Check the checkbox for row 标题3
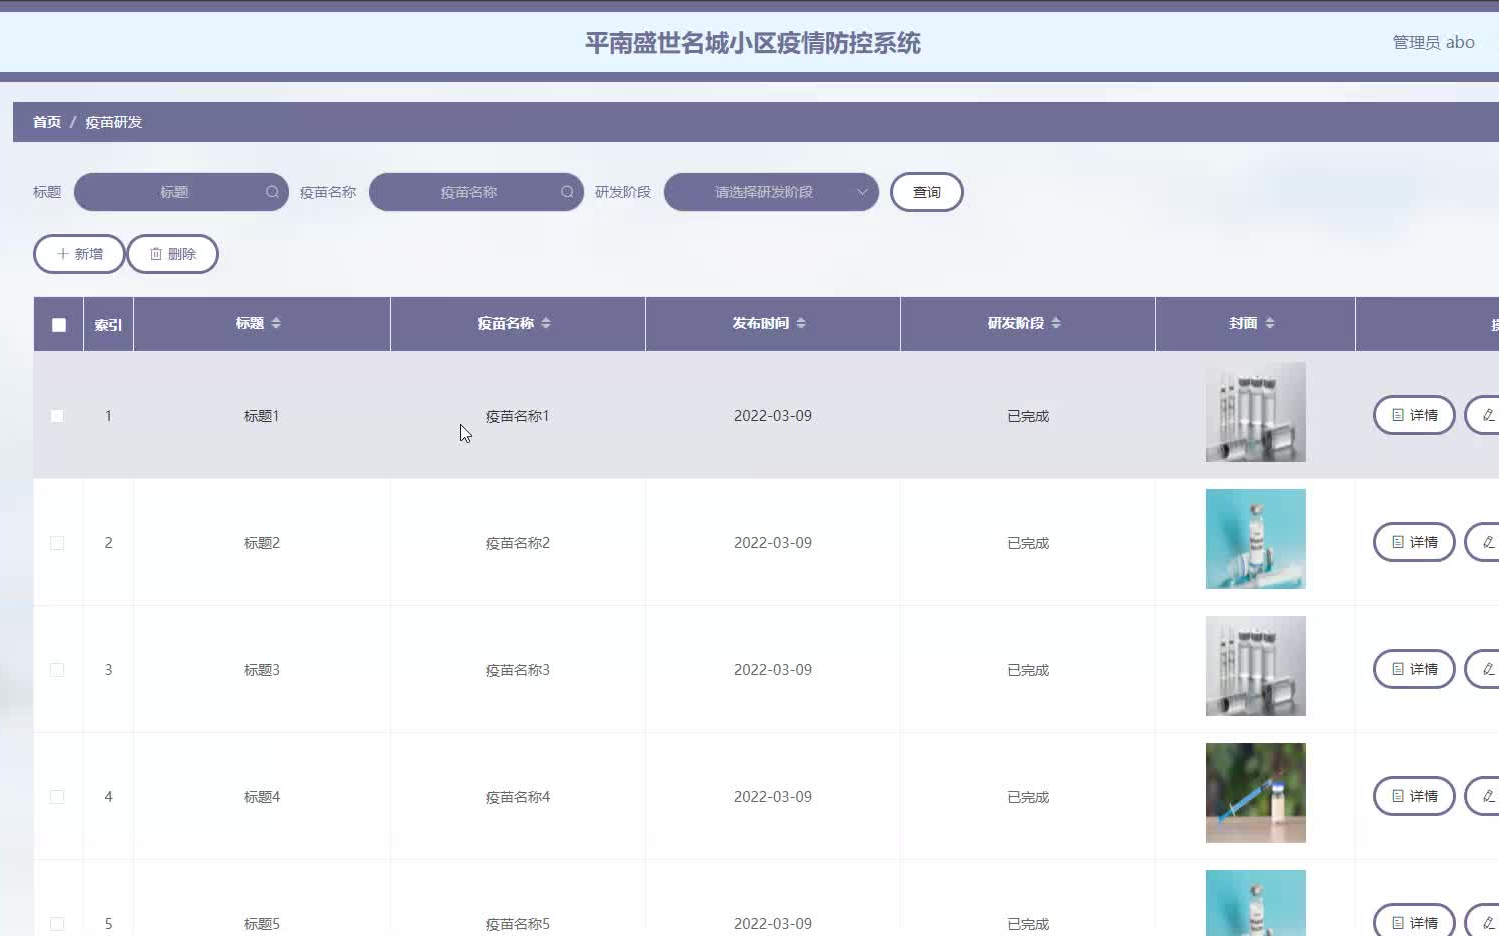Viewport: 1499px width, 936px height. click(x=57, y=670)
